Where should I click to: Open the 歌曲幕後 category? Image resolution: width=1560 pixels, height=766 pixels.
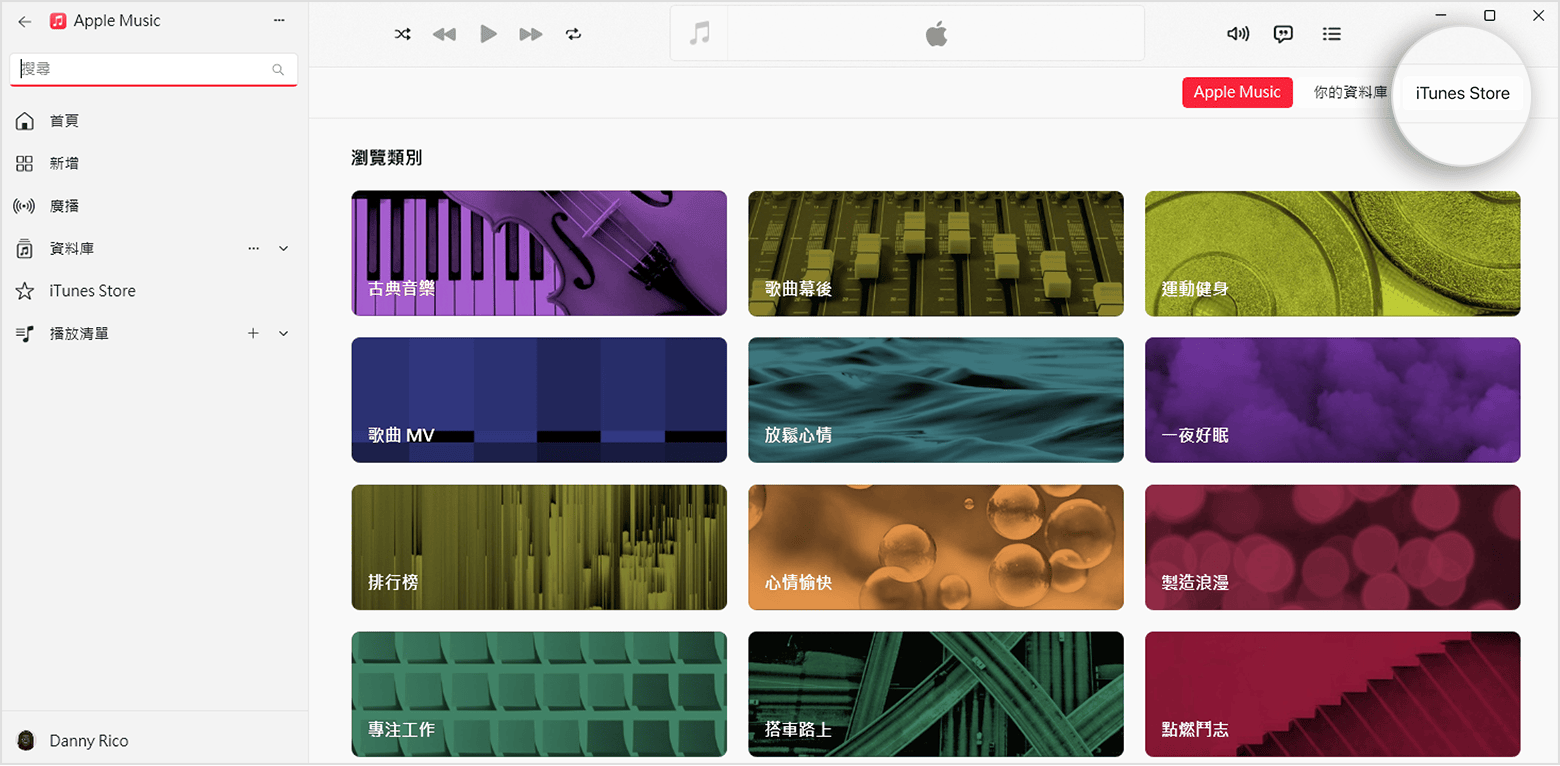[936, 253]
